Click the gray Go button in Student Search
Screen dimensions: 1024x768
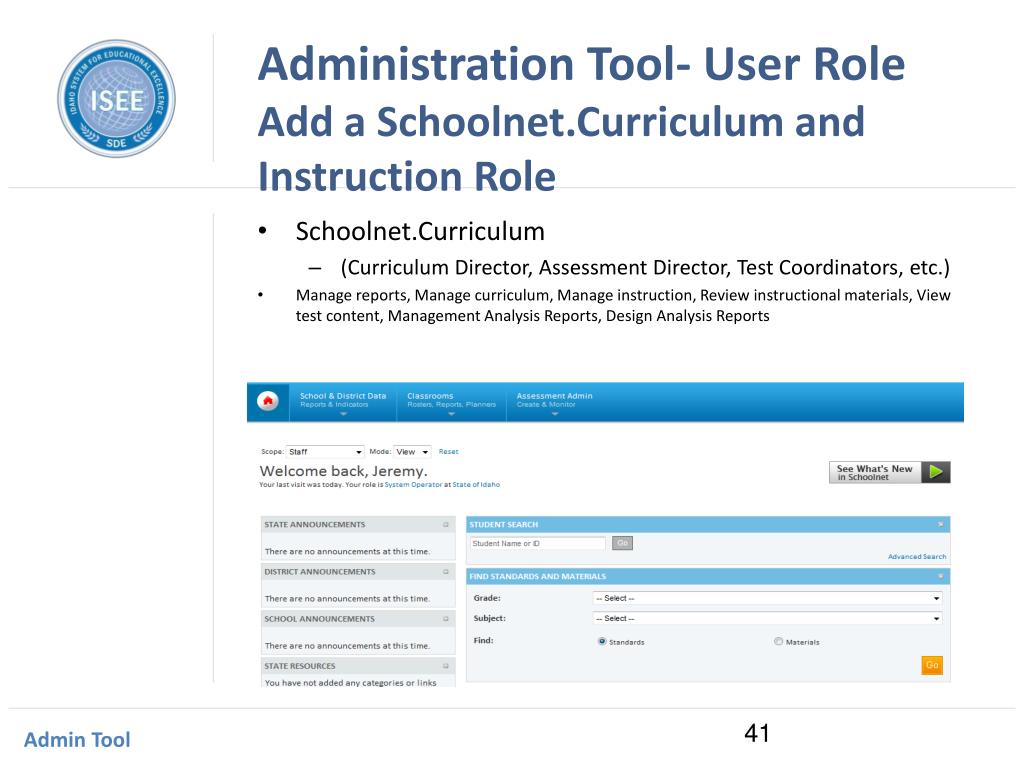pos(622,543)
